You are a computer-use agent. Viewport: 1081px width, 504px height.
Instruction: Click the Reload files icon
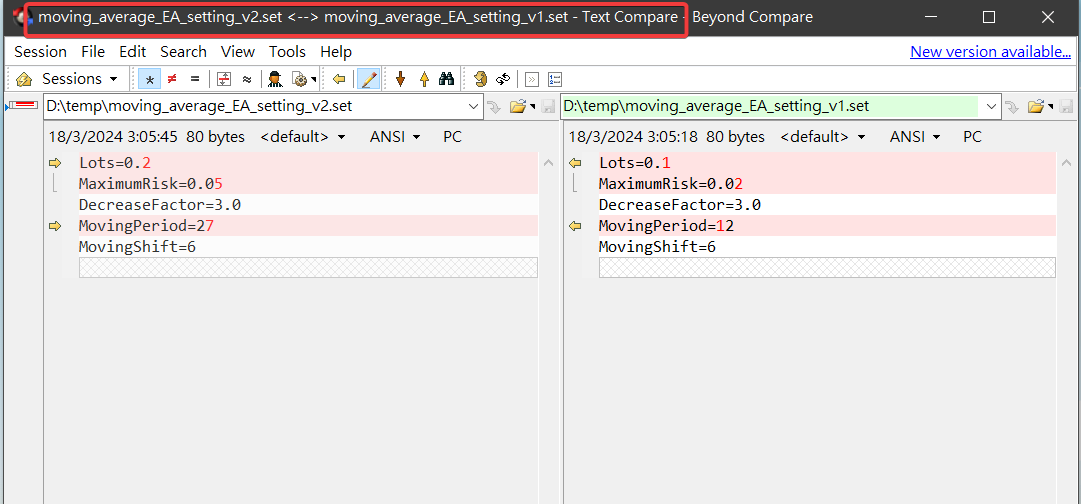coord(503,79)
